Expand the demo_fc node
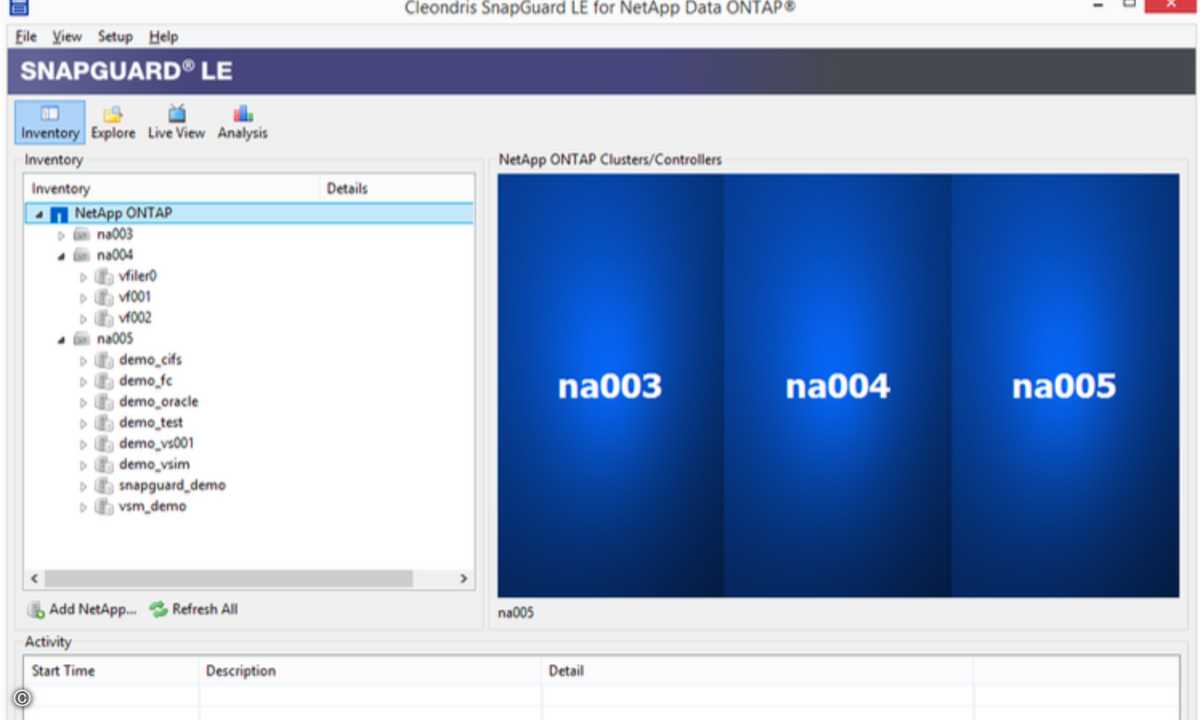The image size is (1200, 720). click(84, 381)
